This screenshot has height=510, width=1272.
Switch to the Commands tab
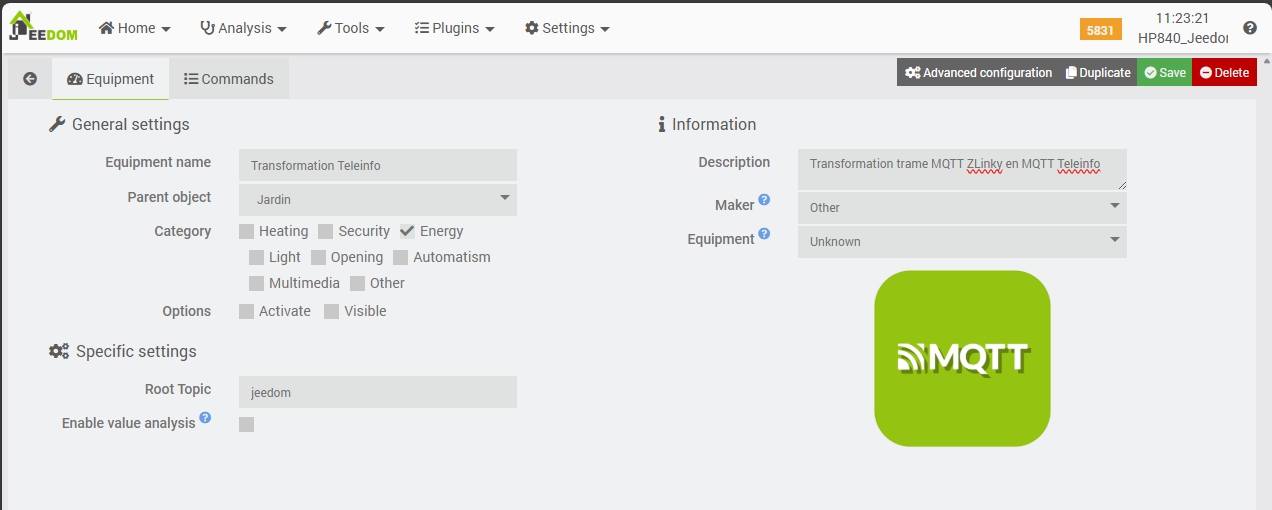pyautogui.click(x=229, y=79)
